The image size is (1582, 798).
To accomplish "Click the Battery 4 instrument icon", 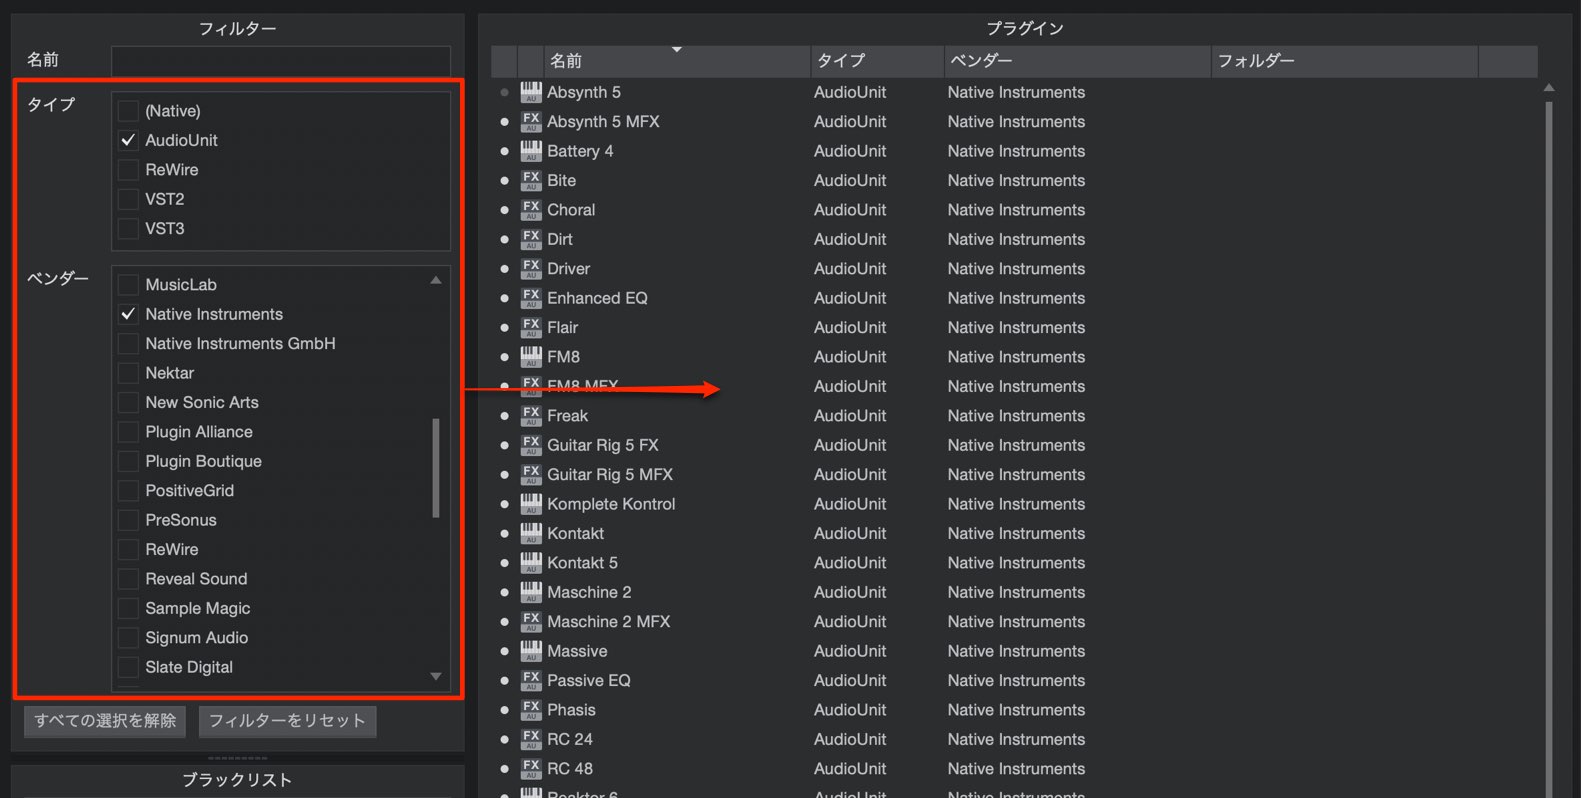I will [x=531, y=151].
